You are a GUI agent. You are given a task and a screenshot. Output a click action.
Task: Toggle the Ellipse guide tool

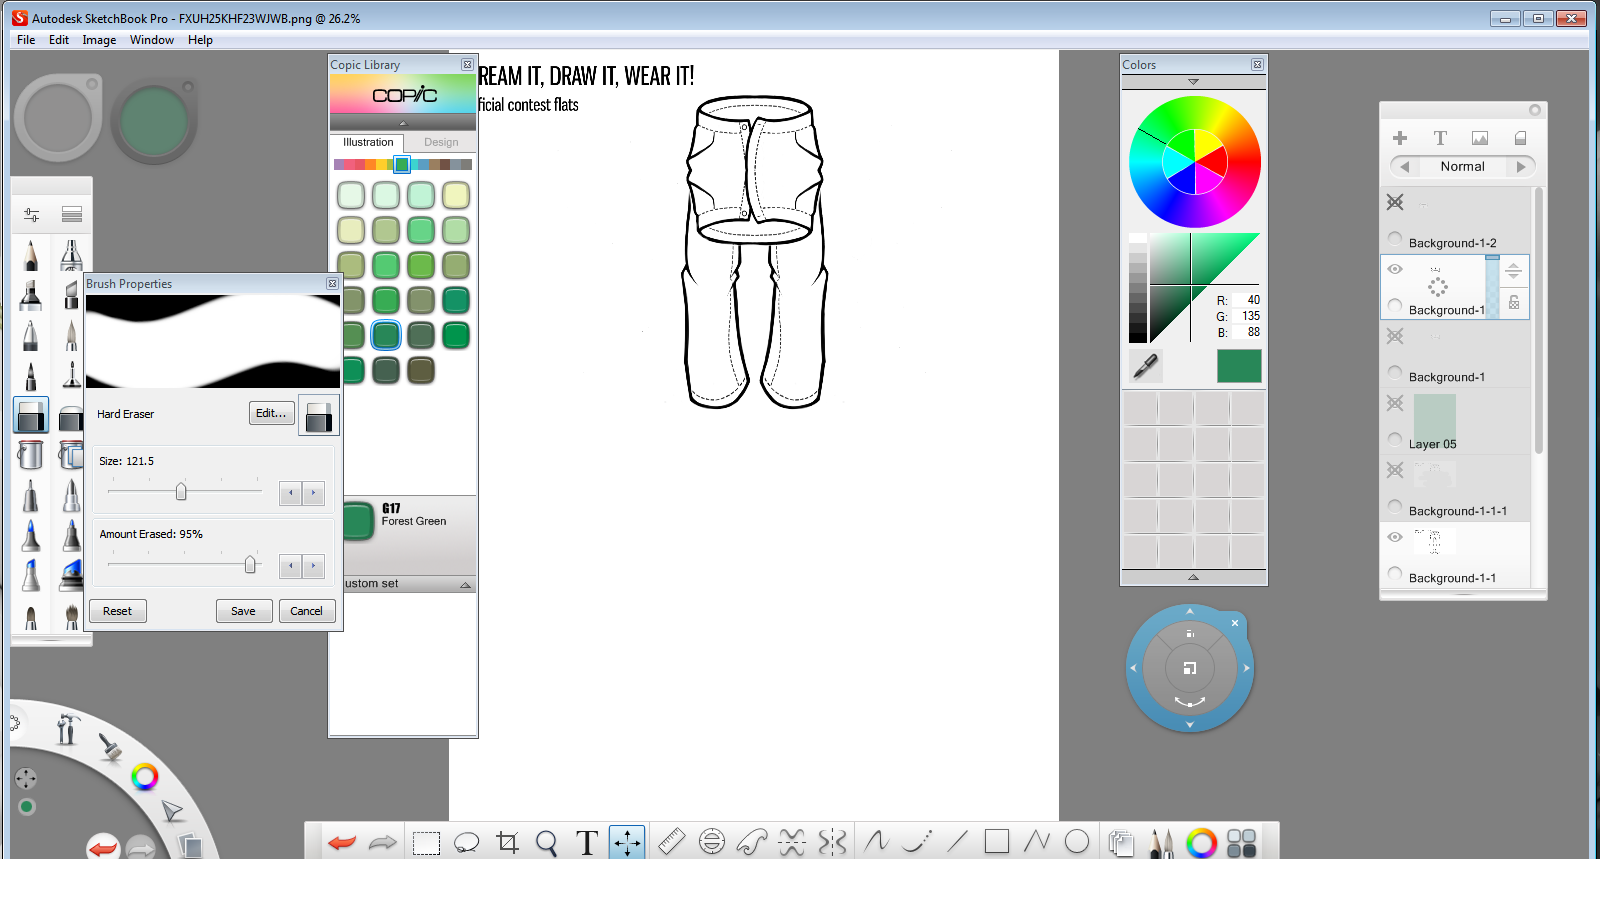pos(712,842)
